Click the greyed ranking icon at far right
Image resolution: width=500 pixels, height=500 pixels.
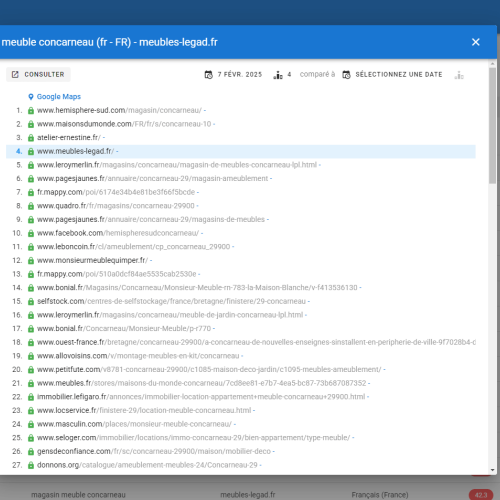pyautogui.click(x=459, y=75)
